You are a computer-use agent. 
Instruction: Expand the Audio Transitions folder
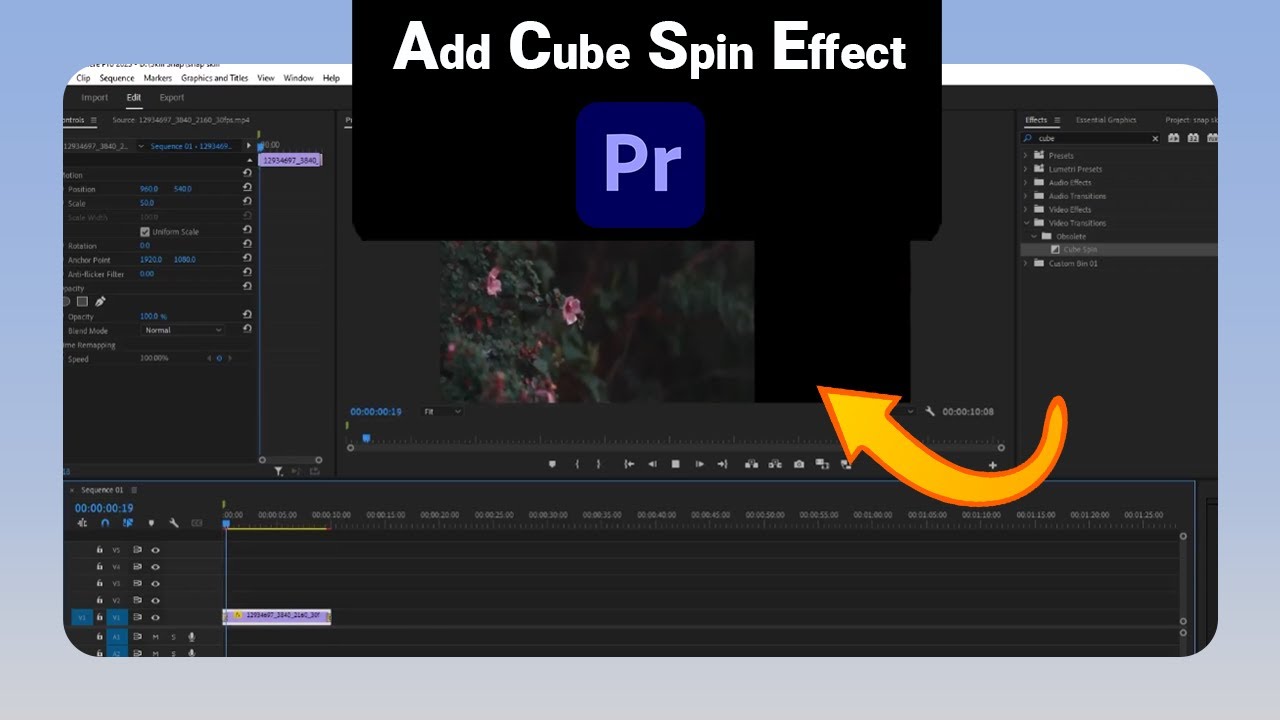(1025, 196)
